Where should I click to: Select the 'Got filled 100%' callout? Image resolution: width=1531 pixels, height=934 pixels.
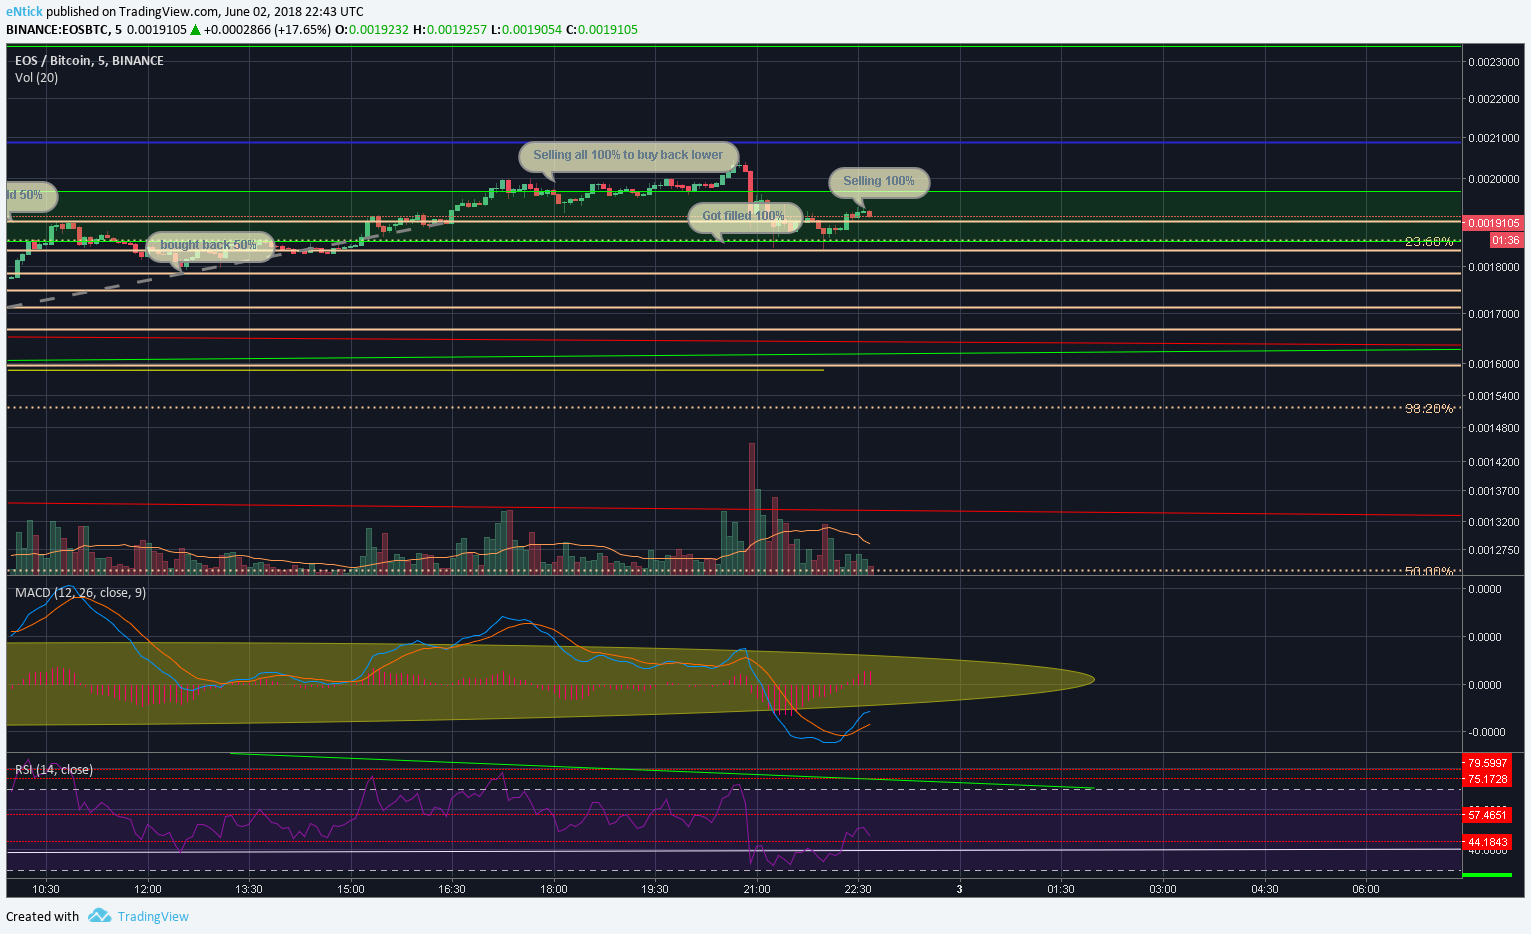[x=744, y=216]
